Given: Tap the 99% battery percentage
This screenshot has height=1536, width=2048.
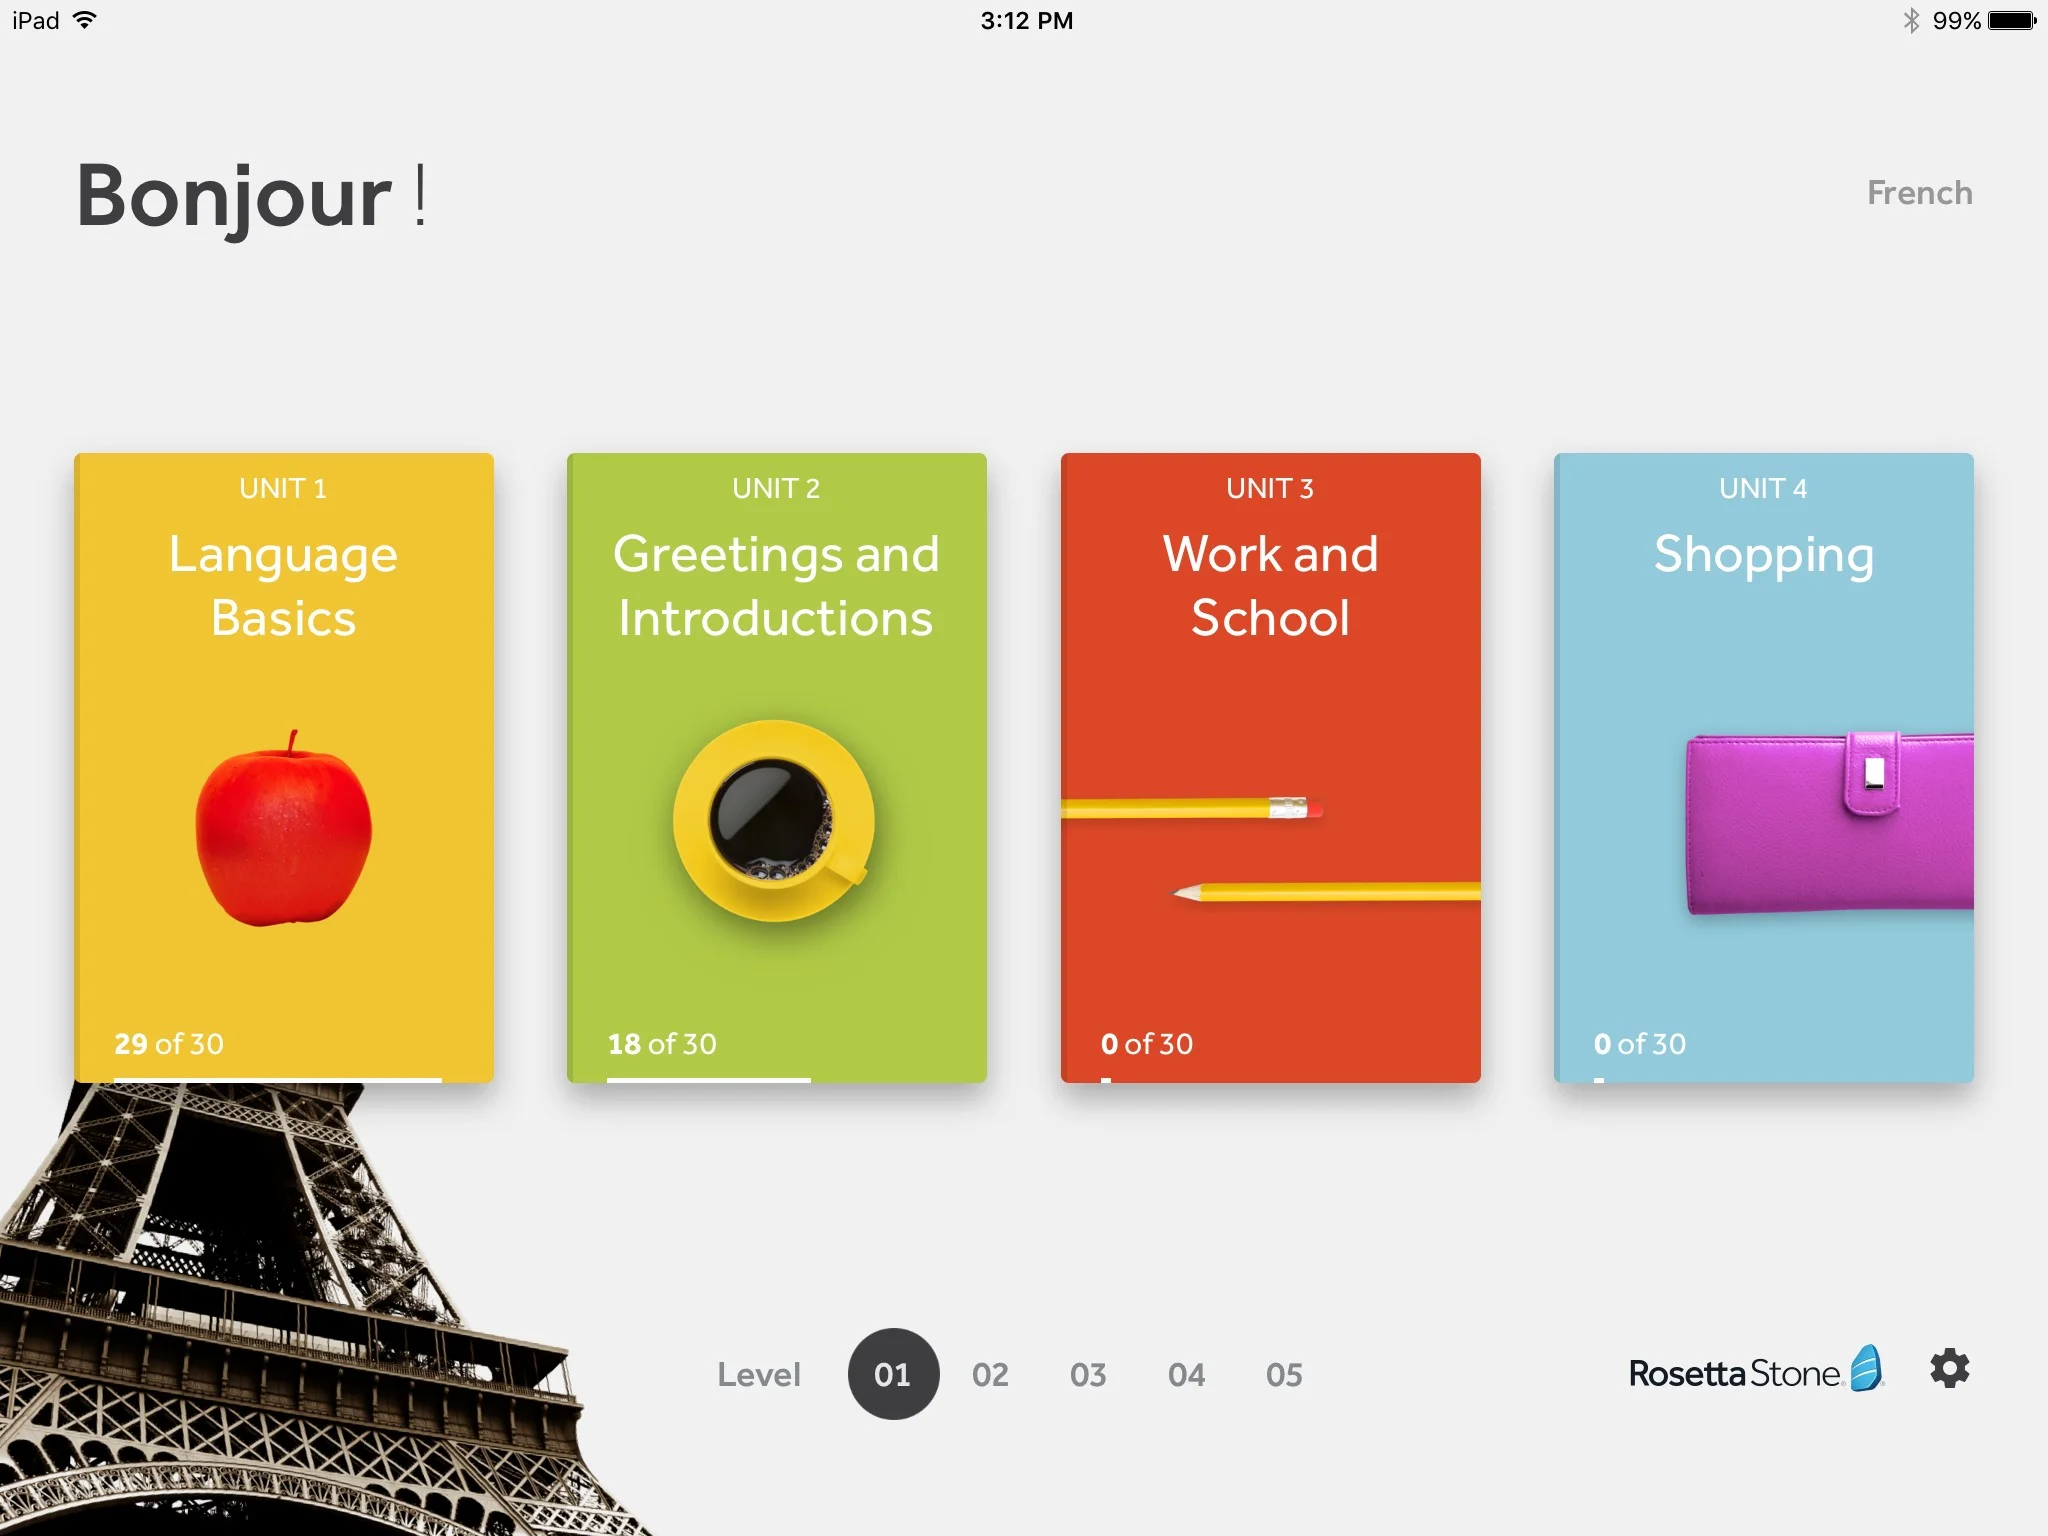Looking at the screenshot, I should pos(1957,21).
